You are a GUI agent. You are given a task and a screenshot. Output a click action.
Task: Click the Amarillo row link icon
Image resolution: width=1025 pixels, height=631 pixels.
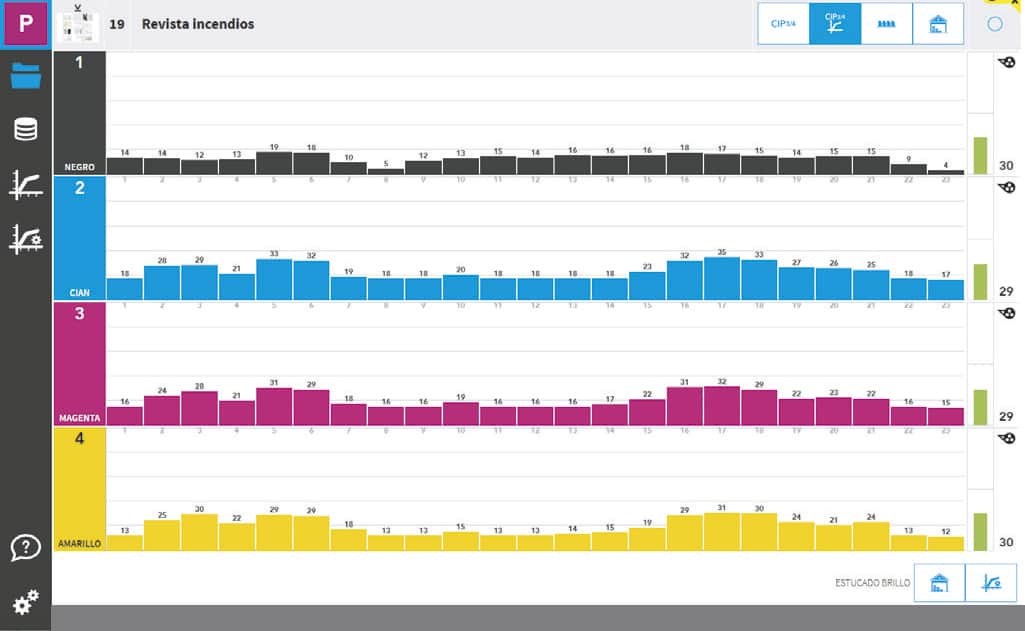[1007, 438]
